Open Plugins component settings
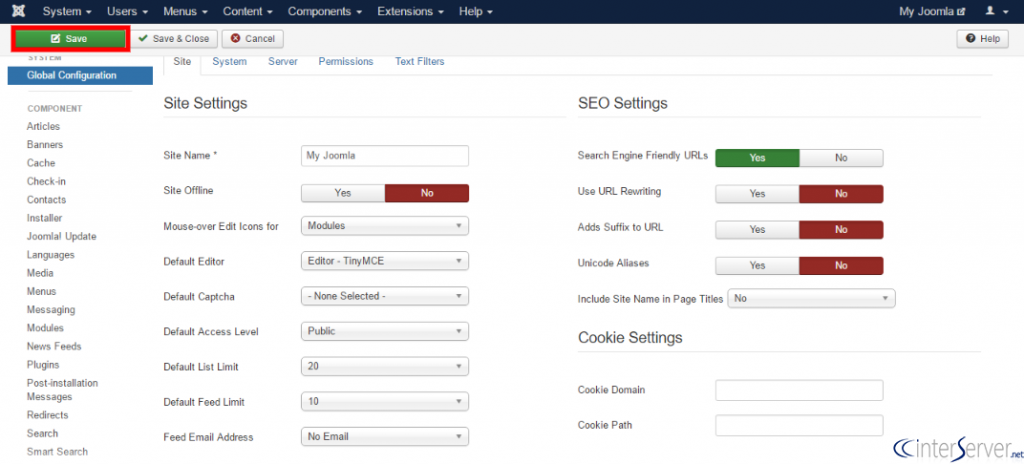 tap(43, 365)
